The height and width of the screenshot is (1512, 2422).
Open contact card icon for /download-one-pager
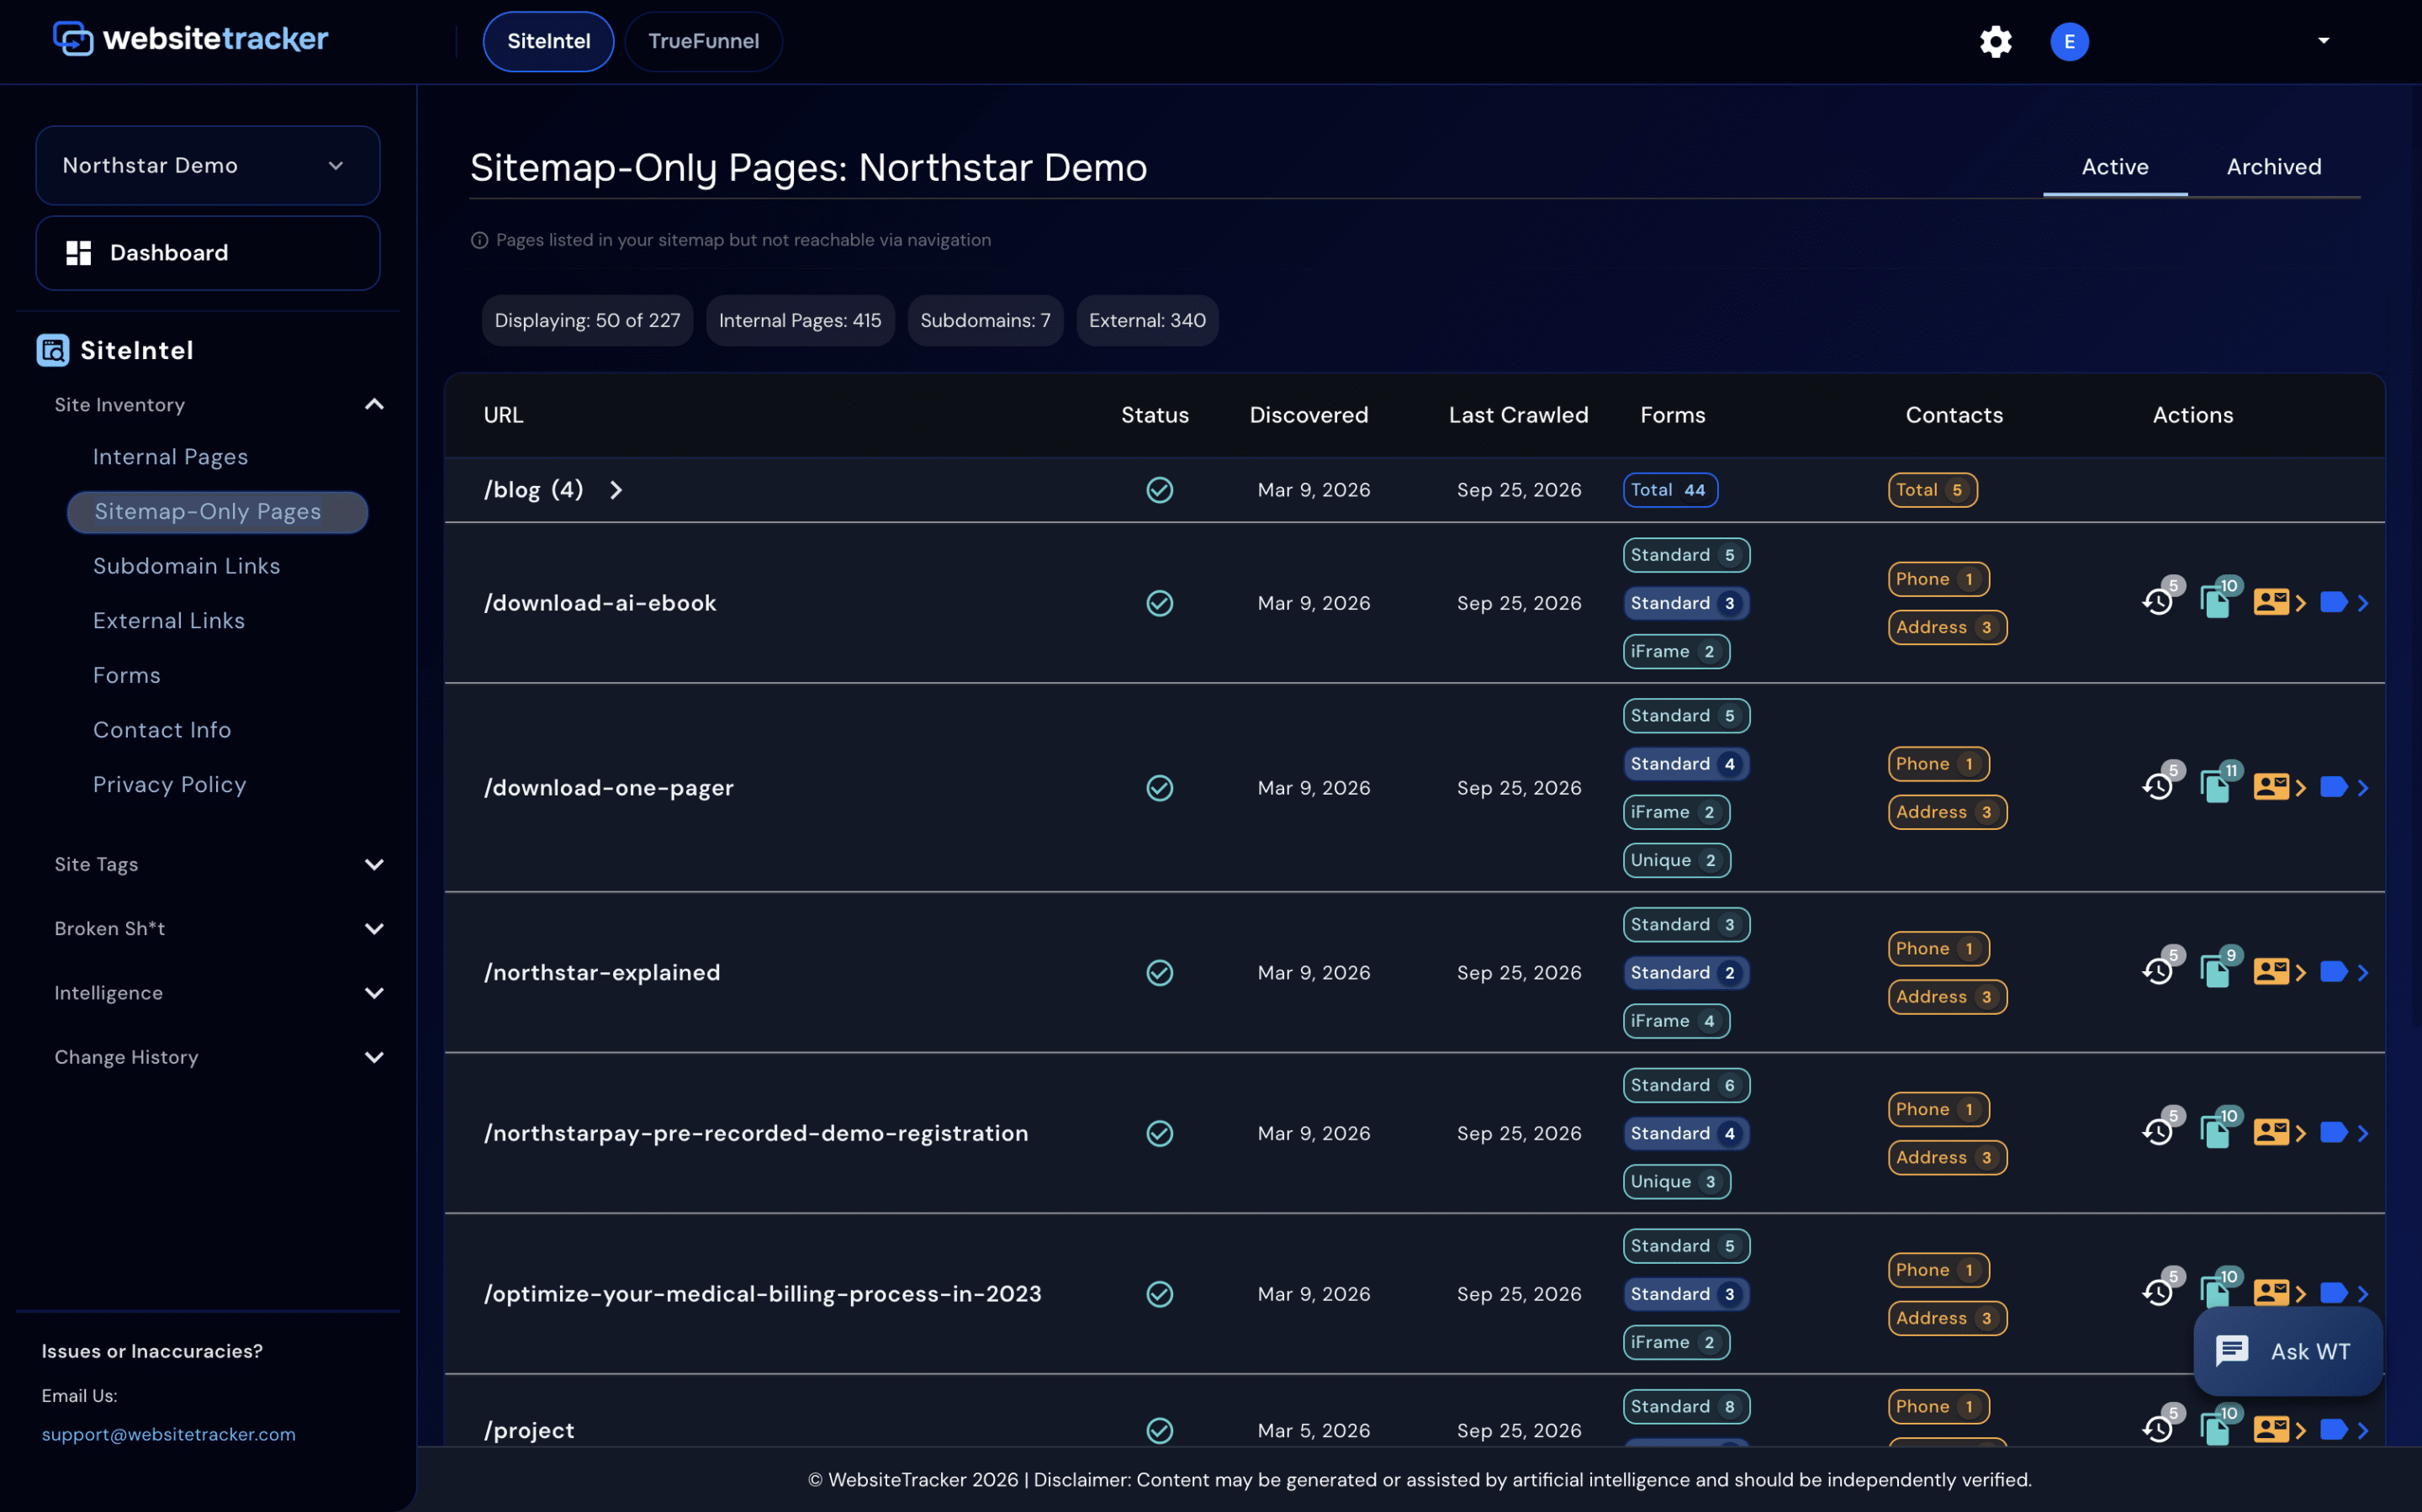point(2271,787)
